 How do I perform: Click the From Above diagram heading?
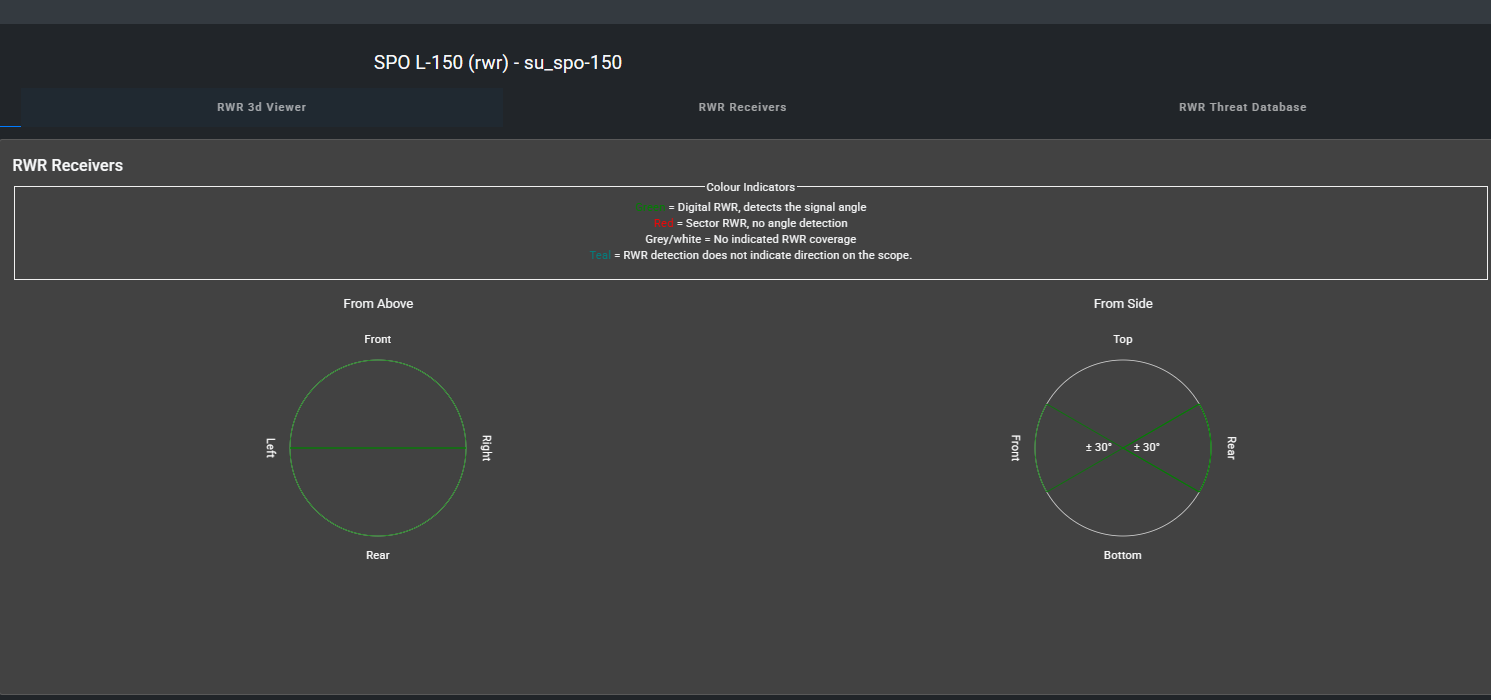[x=378, y=303]
